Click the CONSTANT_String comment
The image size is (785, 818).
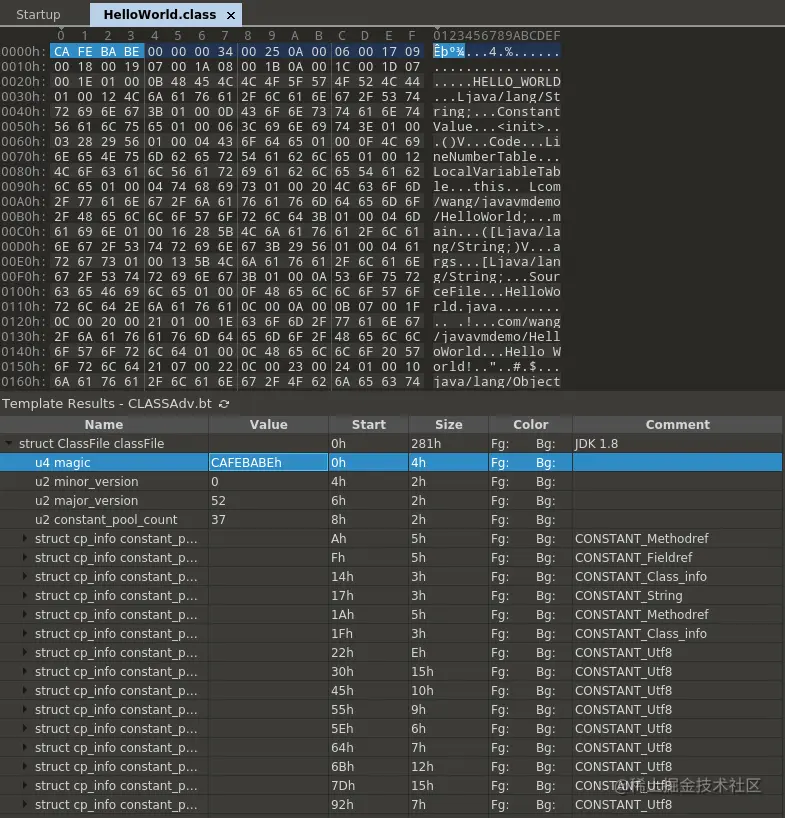point(629,596)
